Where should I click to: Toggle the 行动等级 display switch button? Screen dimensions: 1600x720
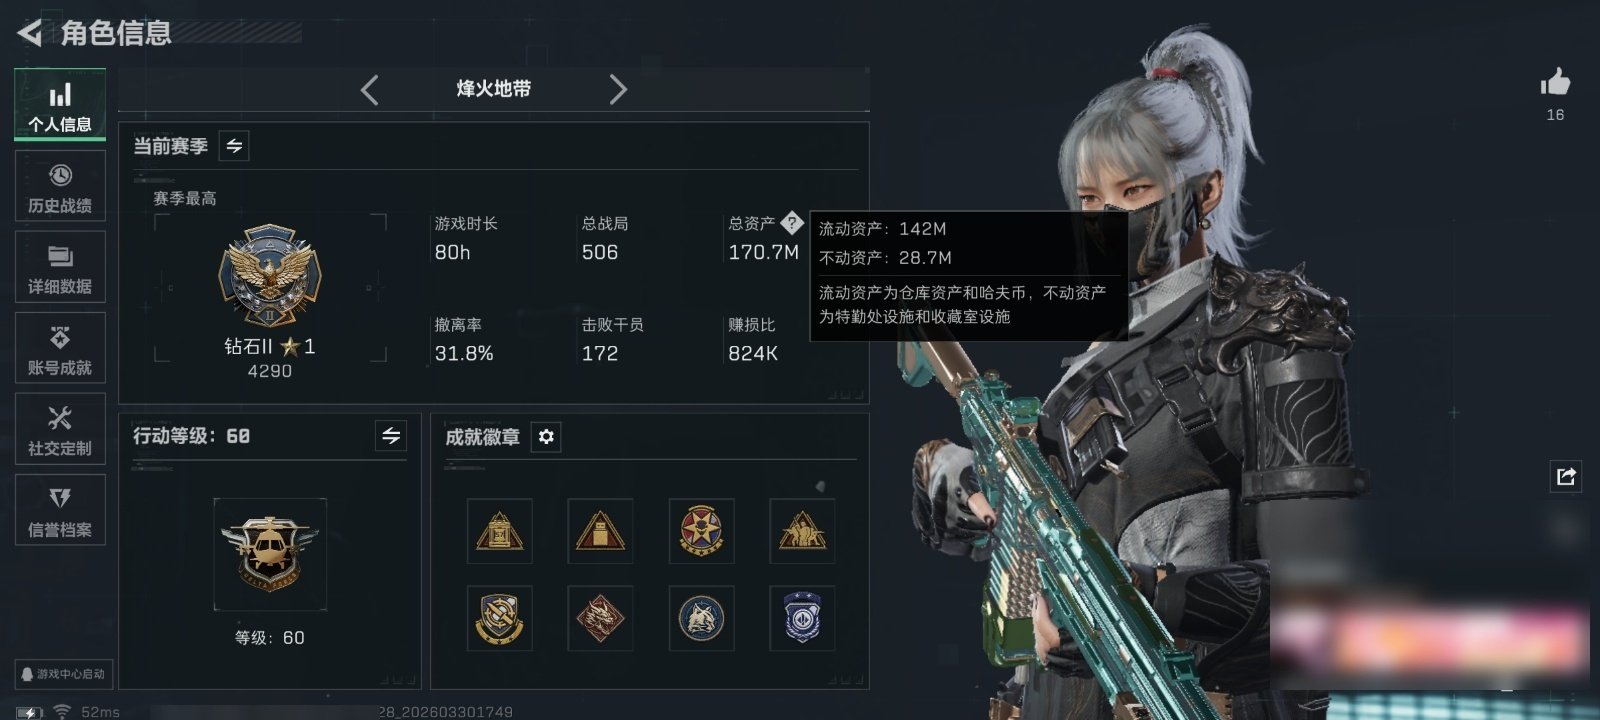391,436
